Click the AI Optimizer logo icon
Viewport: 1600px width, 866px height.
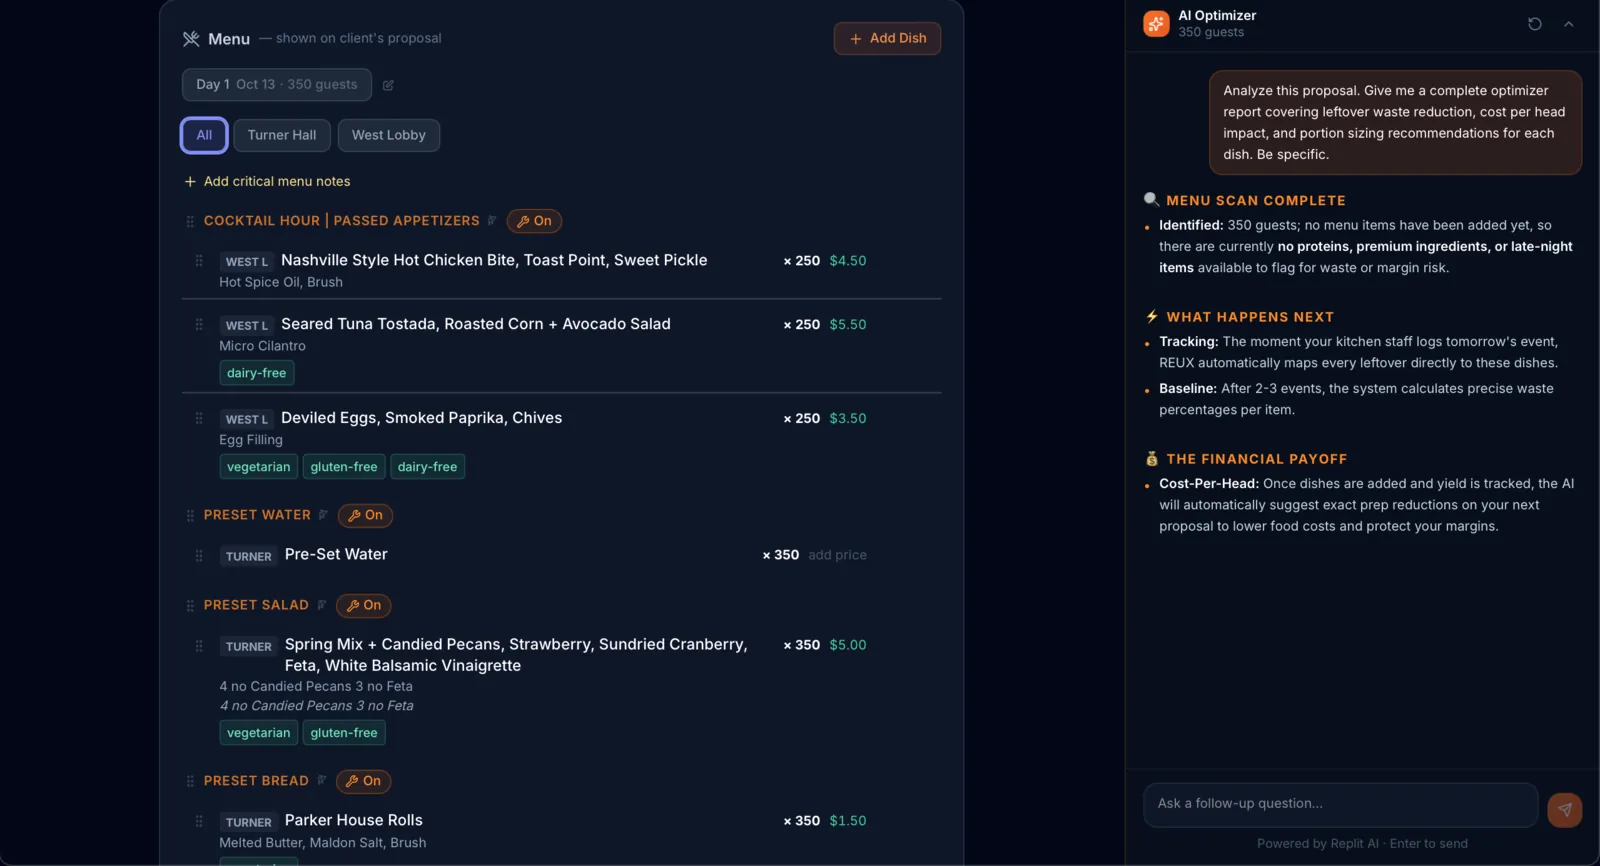click(1156, 24)
